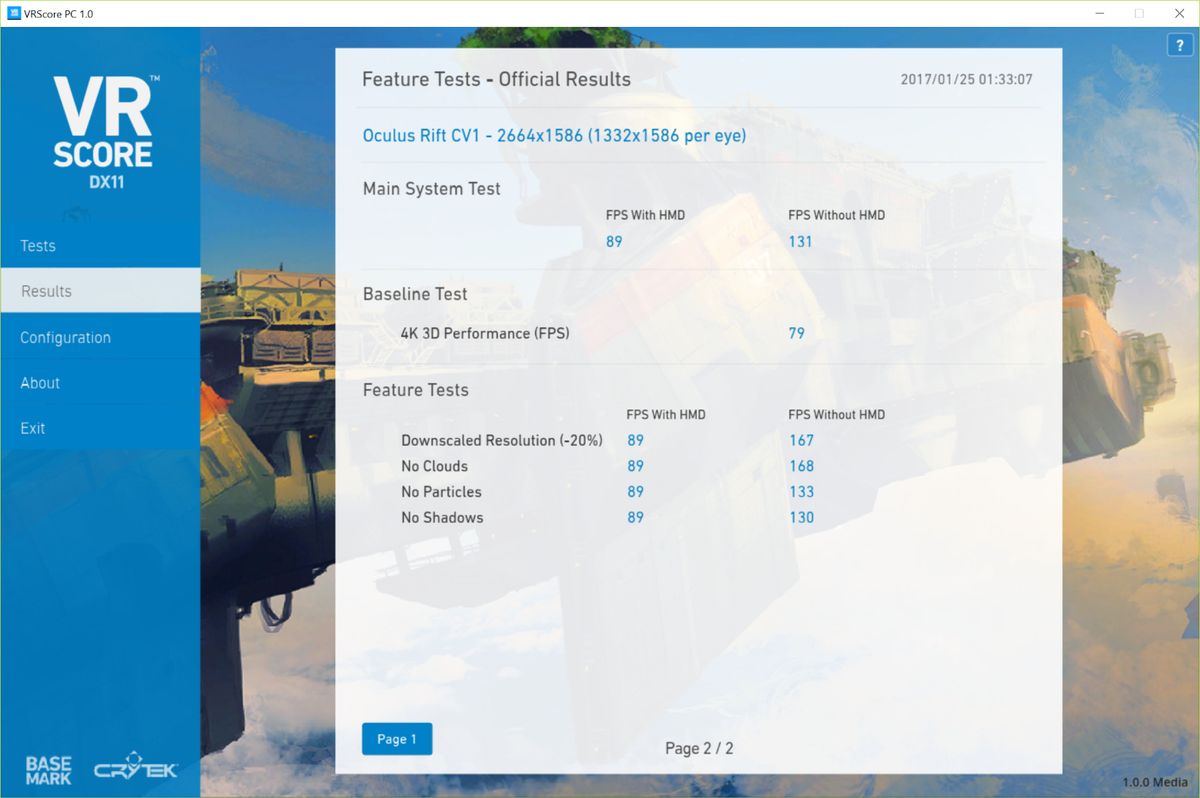Close the VRScore PC window
The image size is (1200, 798).
pyautogui.click(x=1182, y=14)
